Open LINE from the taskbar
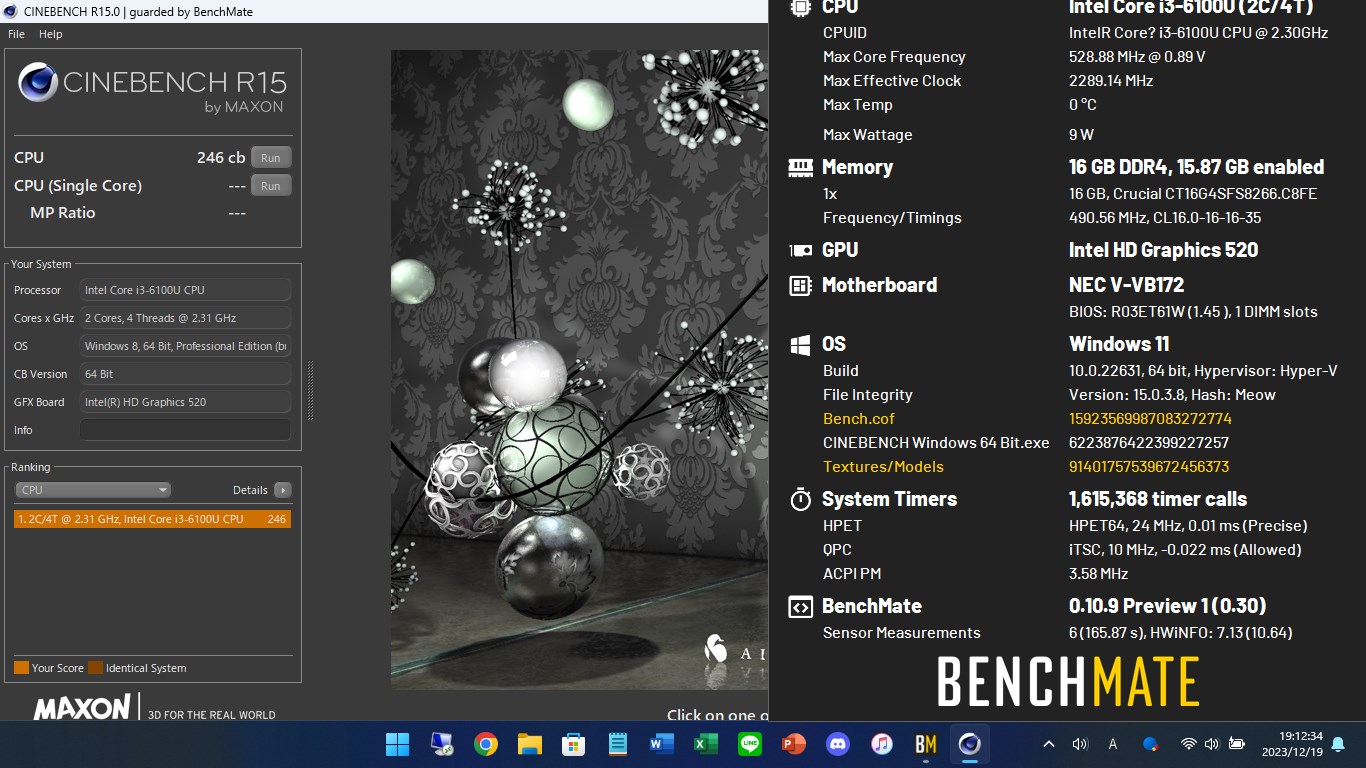Viewport: 1366px width, 768px height. pos(749,744)
